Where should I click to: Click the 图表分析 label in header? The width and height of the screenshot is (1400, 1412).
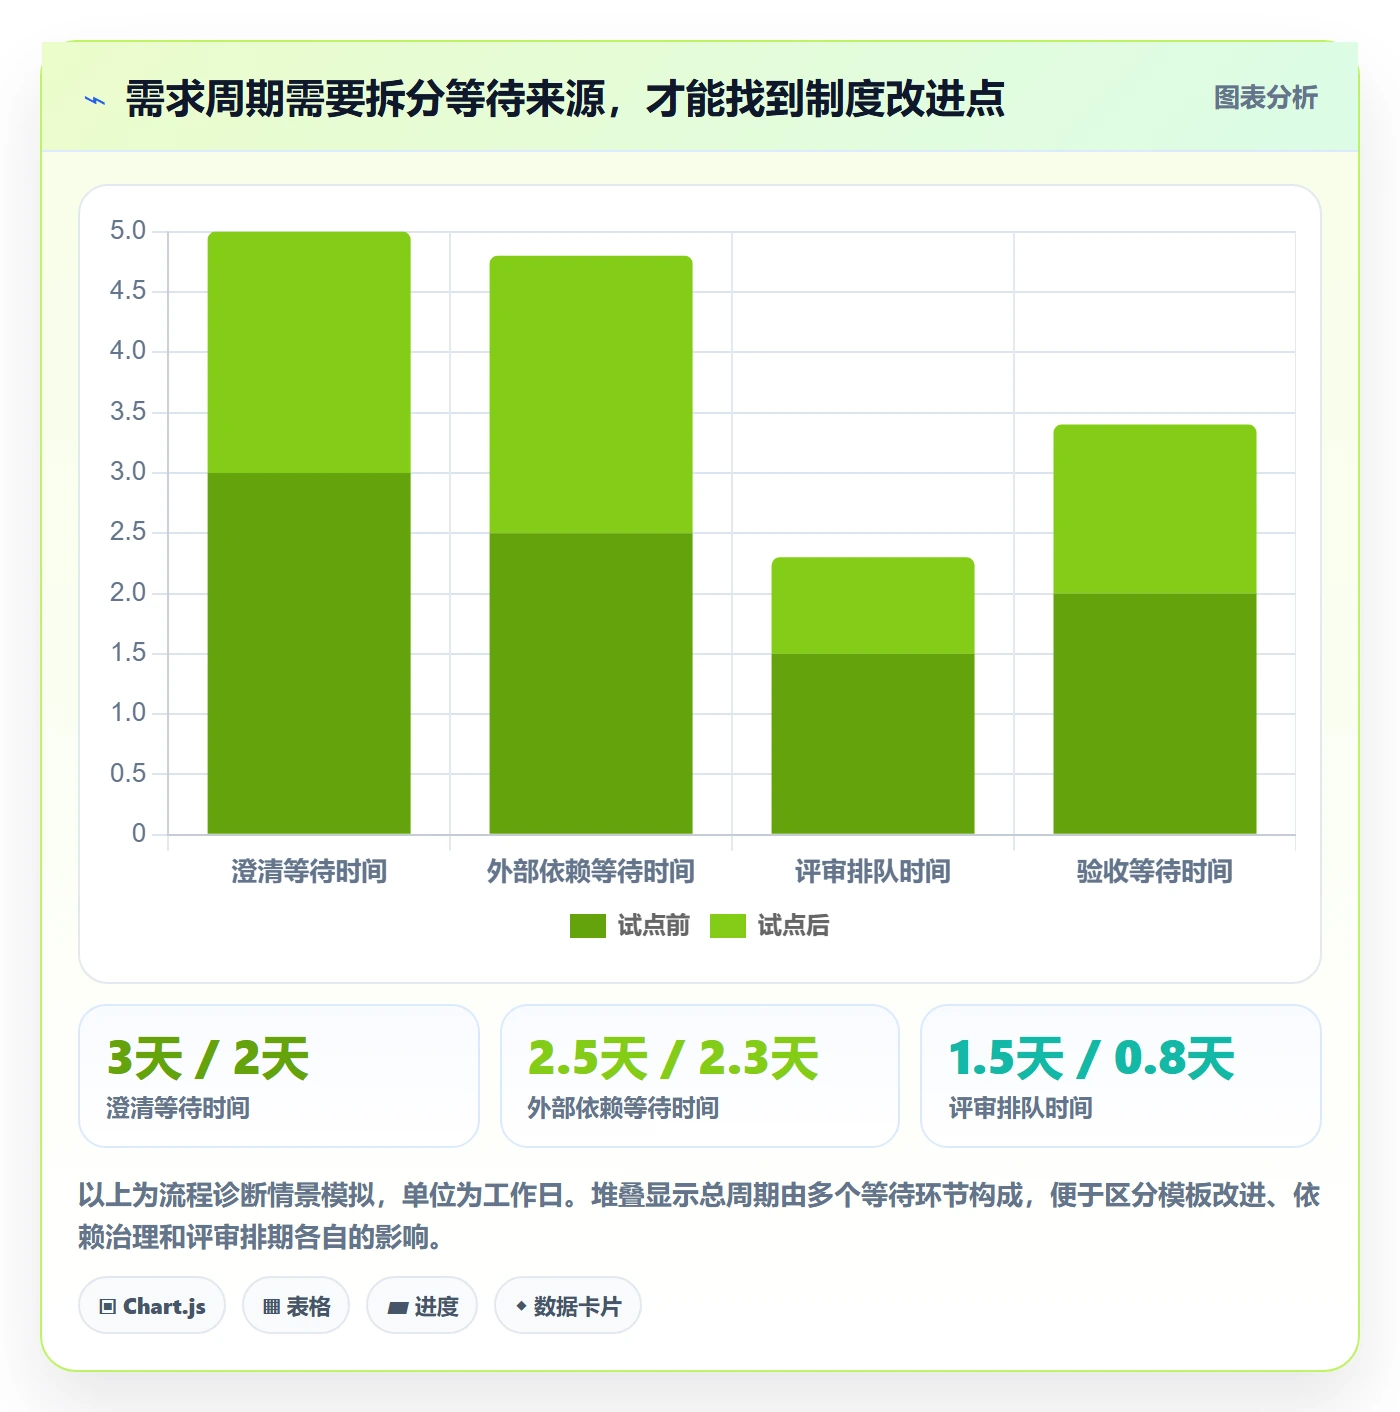(1265, 98)
